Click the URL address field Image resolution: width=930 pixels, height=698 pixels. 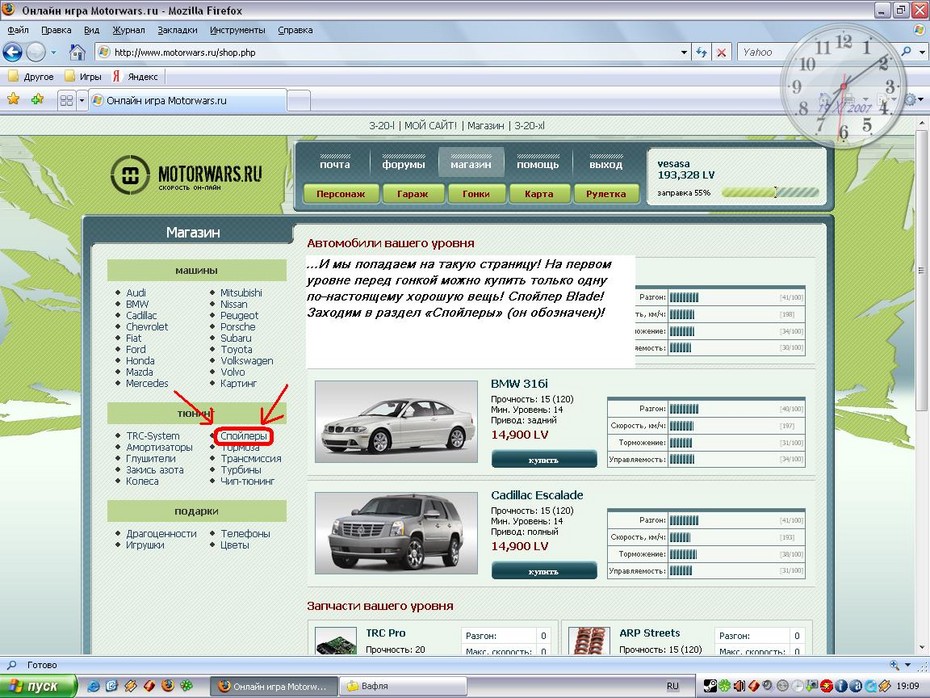(x=388, y=52)
